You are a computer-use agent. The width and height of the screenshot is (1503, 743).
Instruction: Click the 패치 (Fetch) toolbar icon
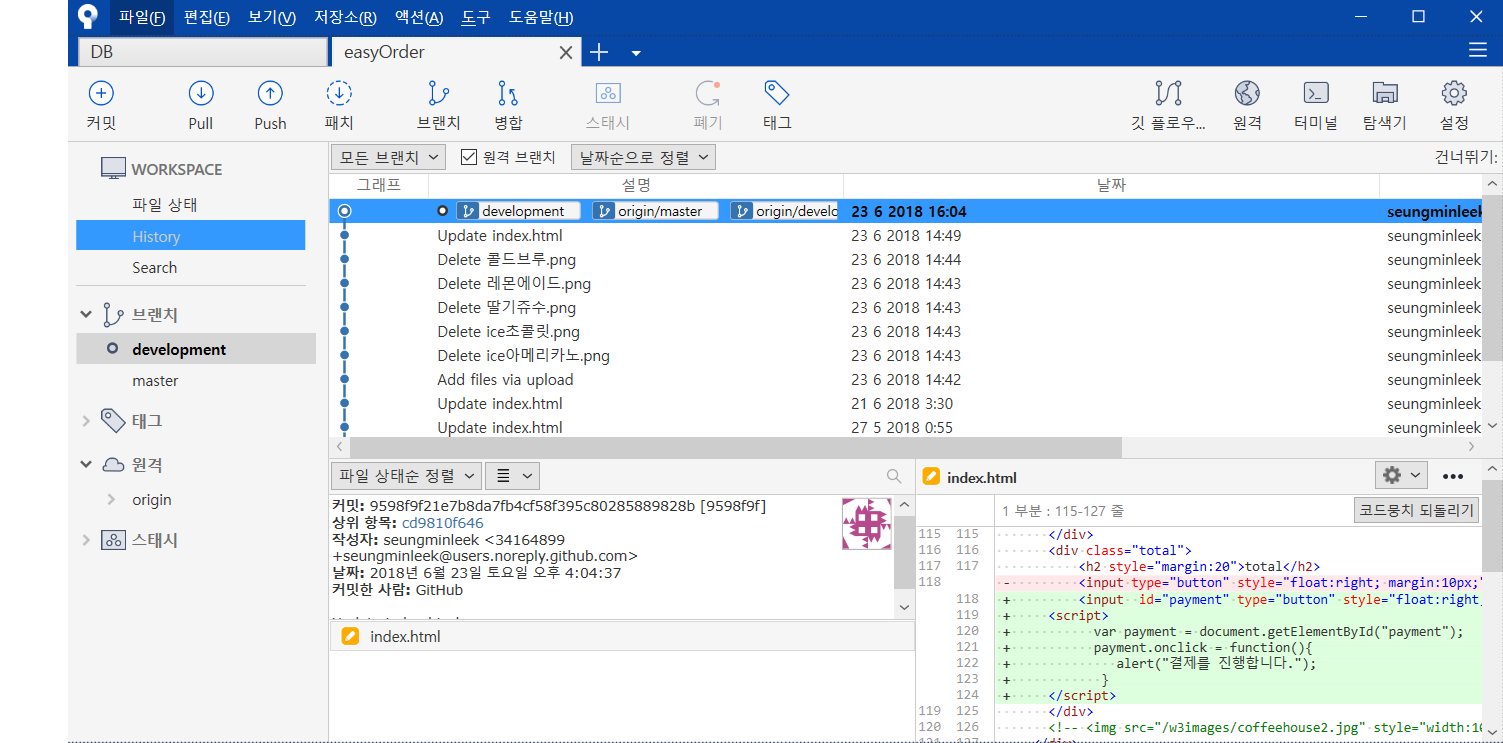[339, 94]
